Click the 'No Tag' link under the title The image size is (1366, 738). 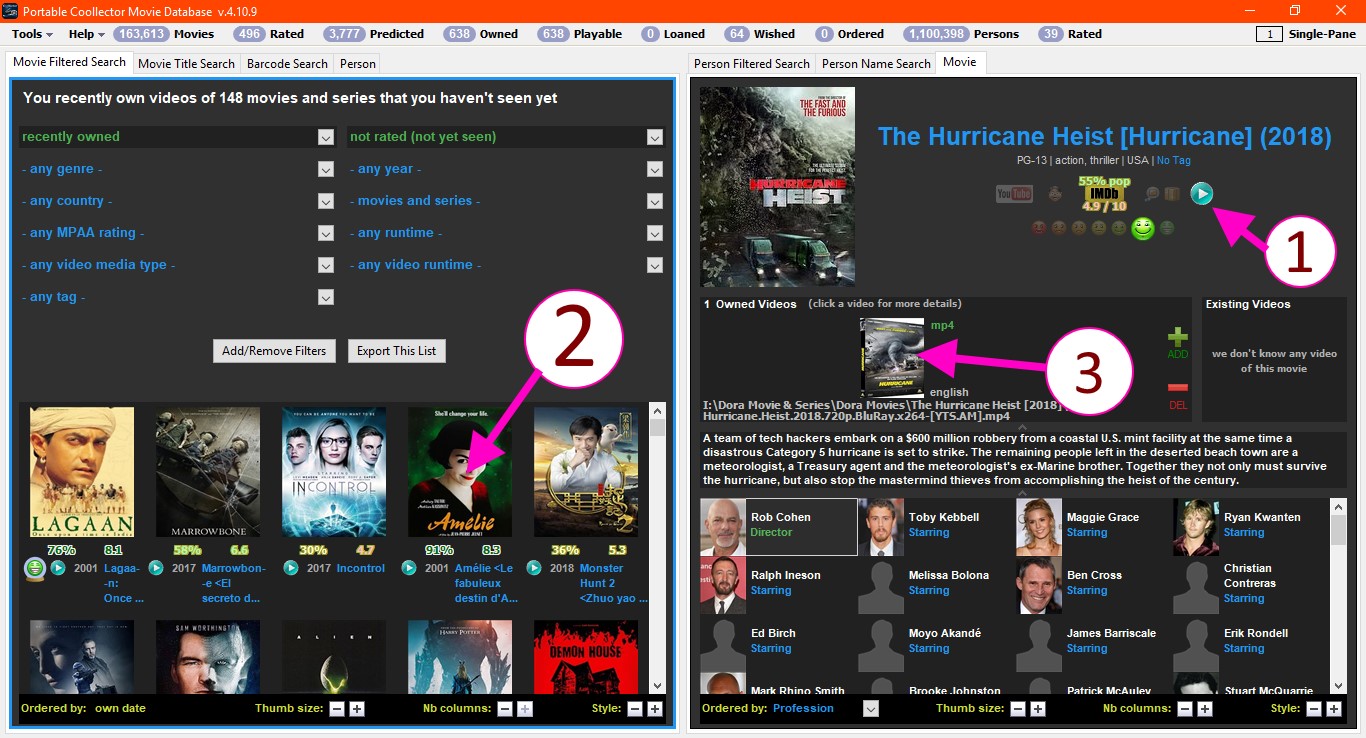point(1173,160)
